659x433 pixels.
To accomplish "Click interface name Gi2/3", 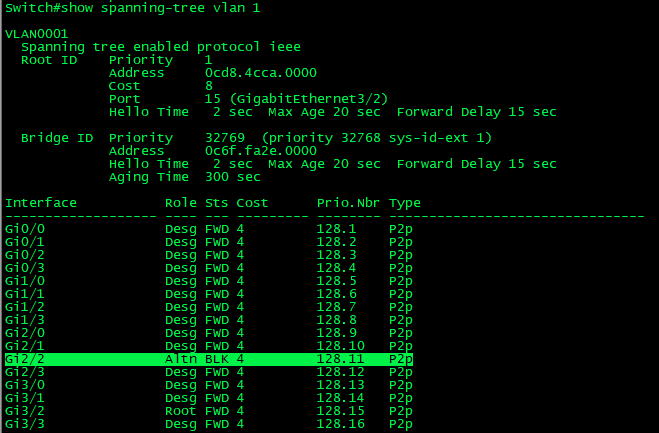I will [x=25, y=372].
